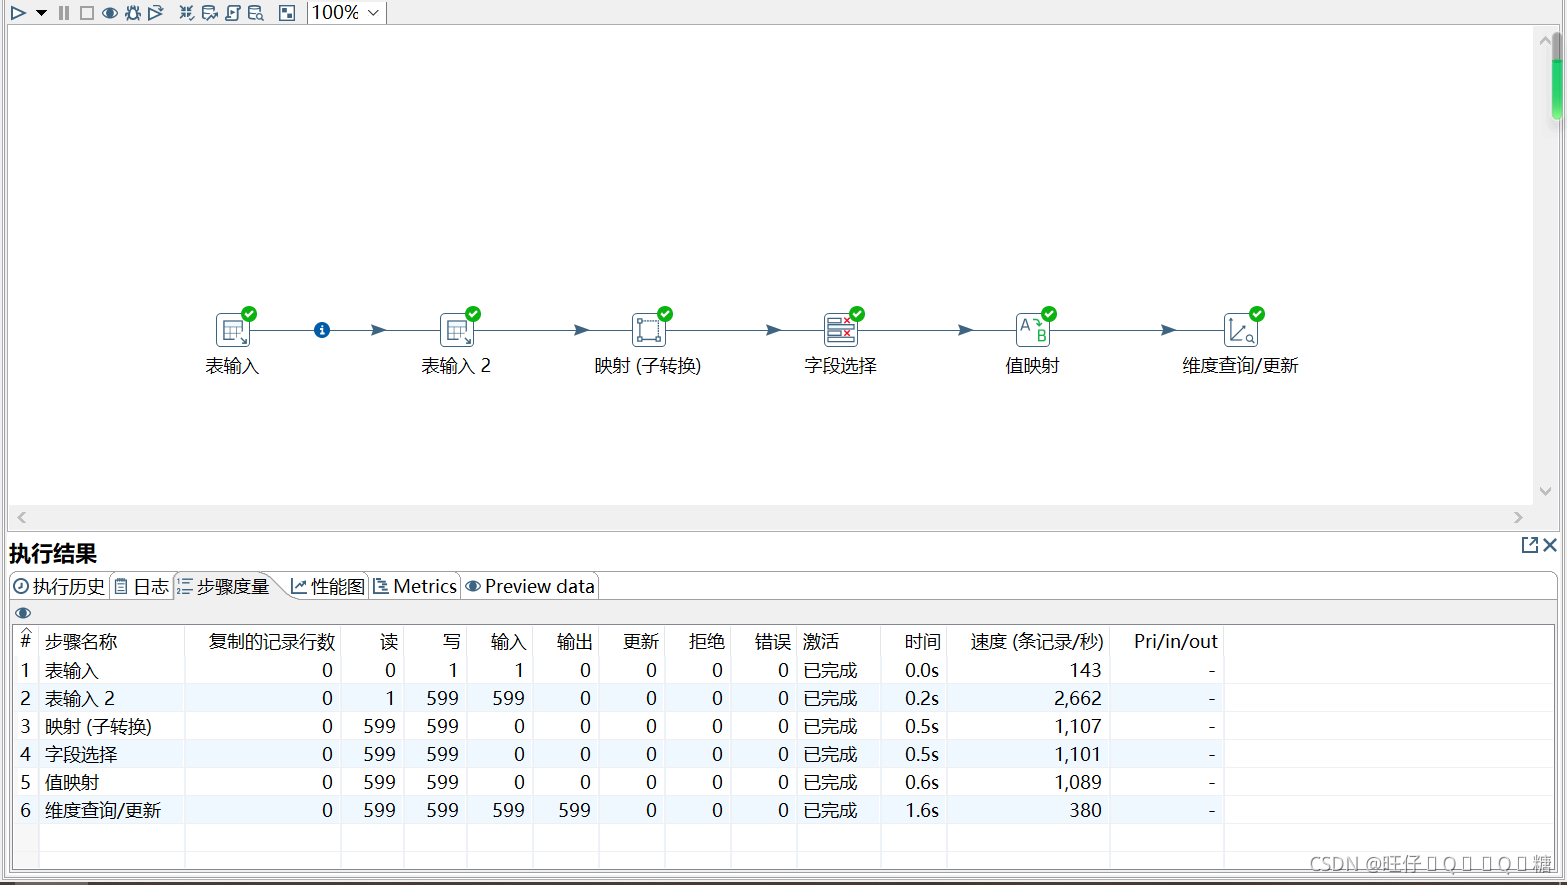
Task: Click speed value 380
Action: click(1085, 810)
